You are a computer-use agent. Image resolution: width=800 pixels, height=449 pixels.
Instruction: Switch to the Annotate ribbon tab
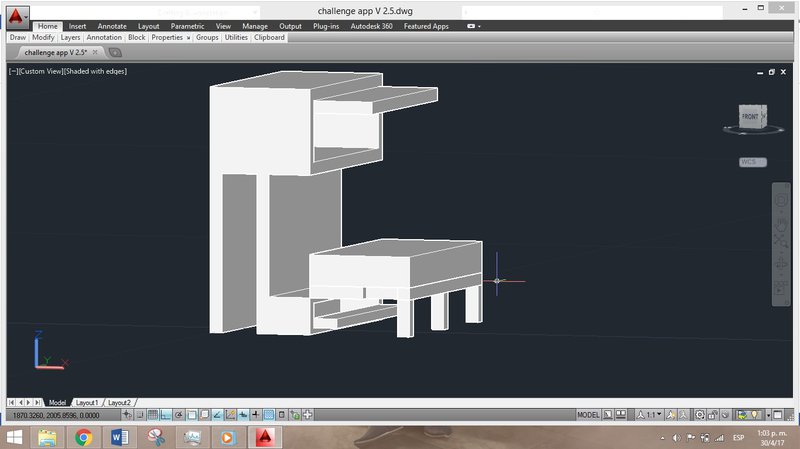[x=112, y=26]
